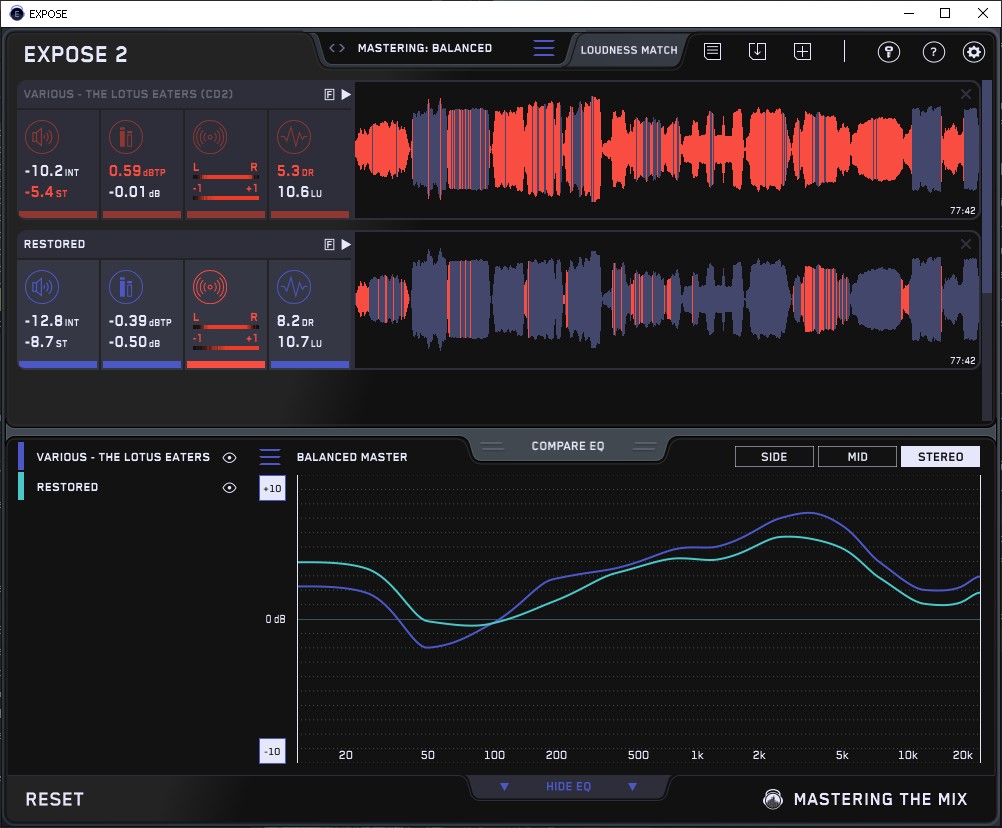
Task: Click the 8.2 DR dynamic range value
Action: coord(295,321)
